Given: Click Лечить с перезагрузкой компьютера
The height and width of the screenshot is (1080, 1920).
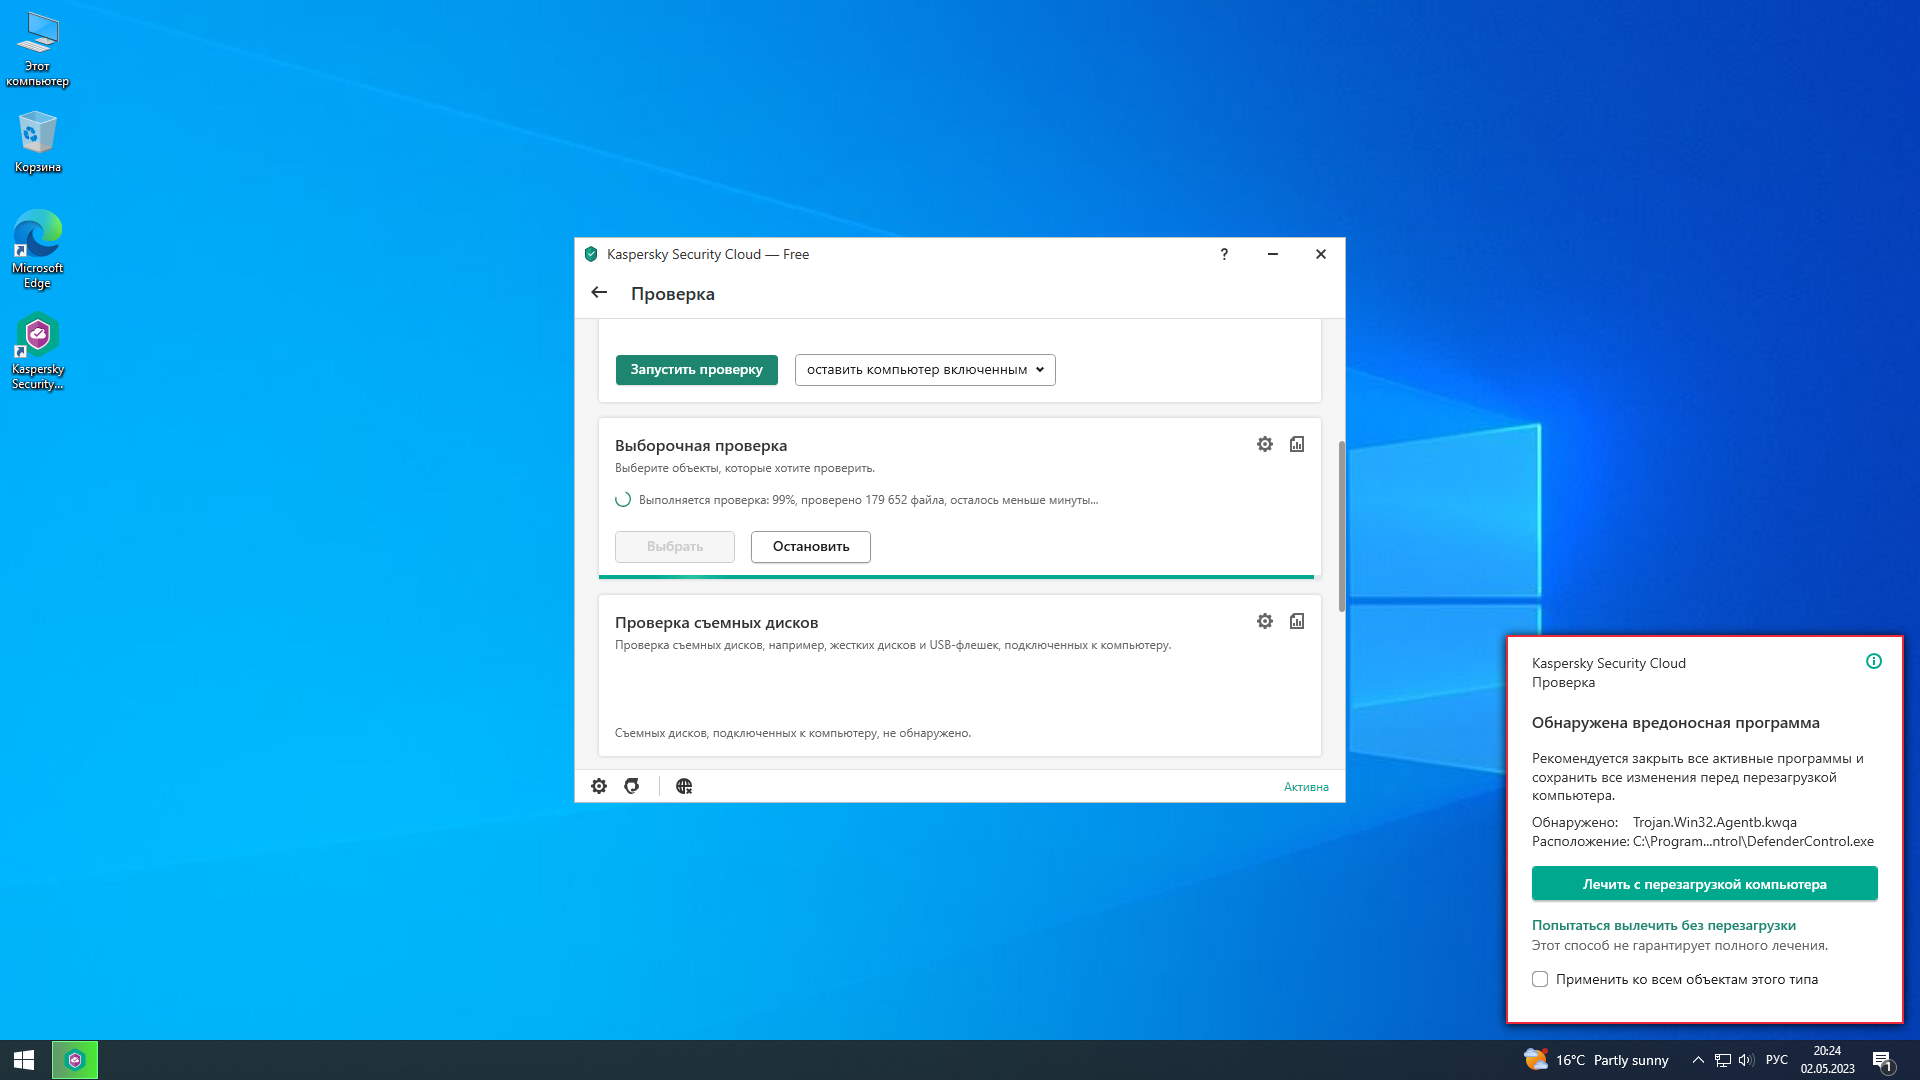Looking at the screenshot, I should point(1704,884).
